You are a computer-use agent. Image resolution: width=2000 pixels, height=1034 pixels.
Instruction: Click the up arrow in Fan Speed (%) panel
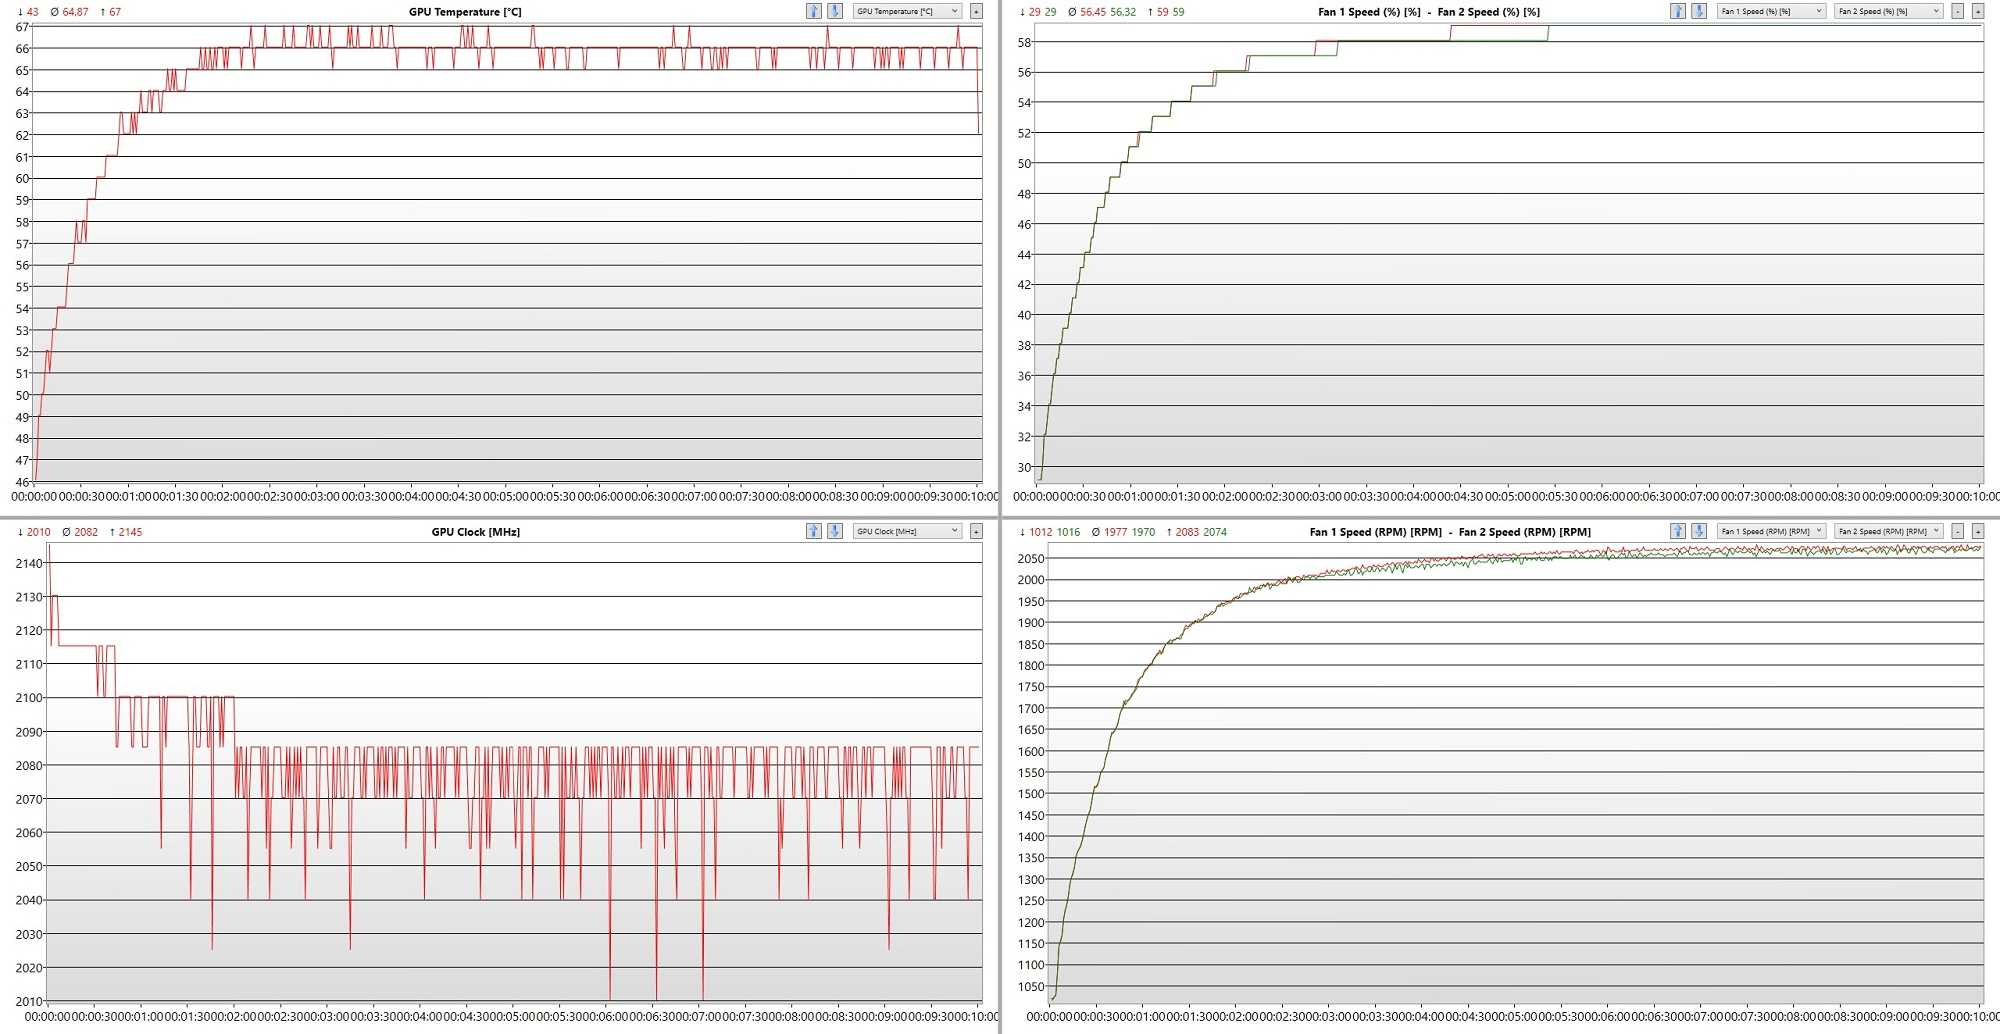pyautogui.click(x=1677, y=11)
